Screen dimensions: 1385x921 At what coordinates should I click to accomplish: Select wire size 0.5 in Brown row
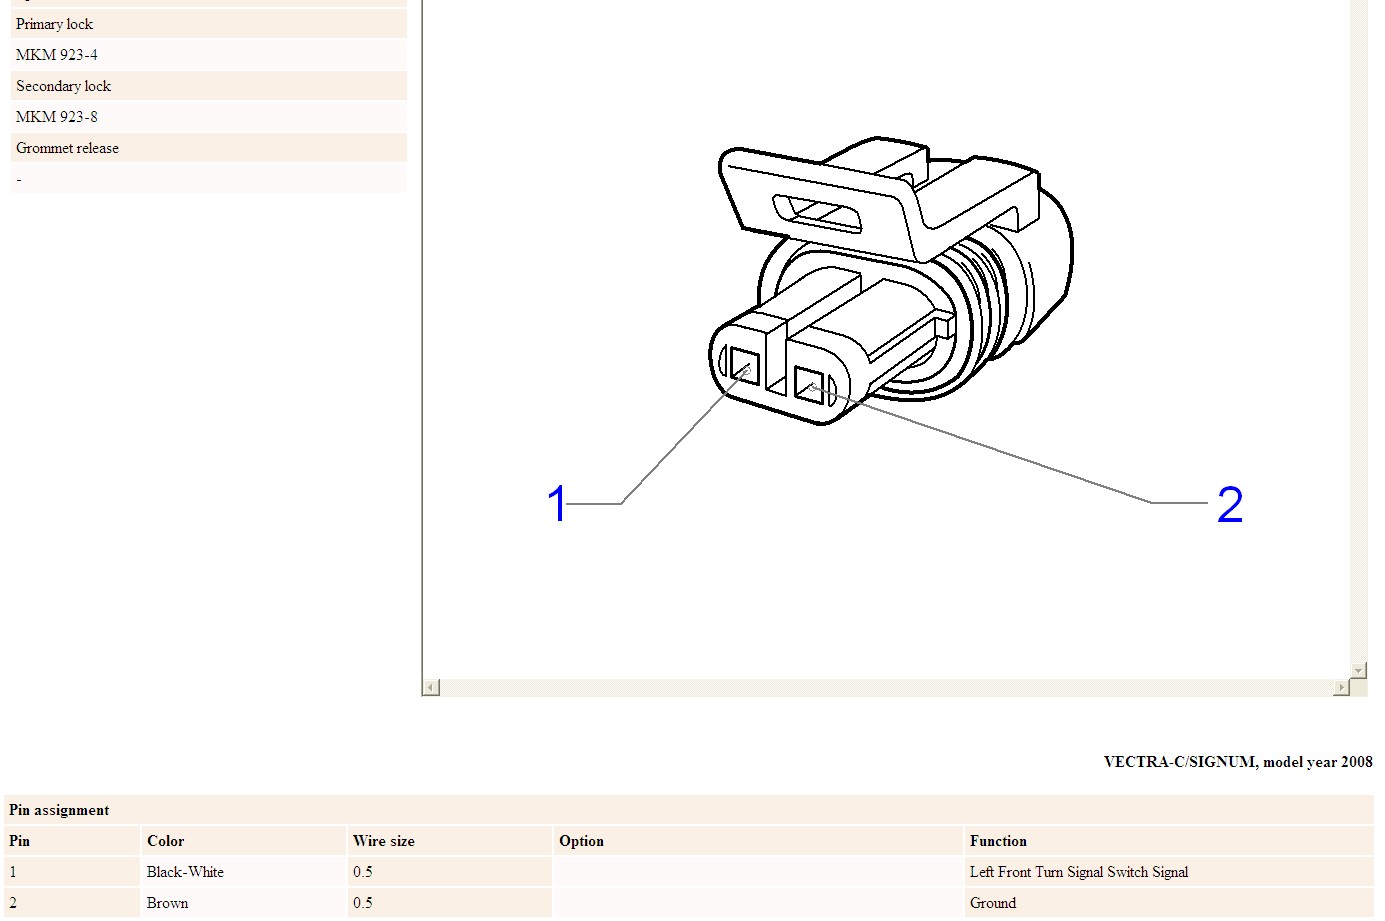tap(450, 903)
